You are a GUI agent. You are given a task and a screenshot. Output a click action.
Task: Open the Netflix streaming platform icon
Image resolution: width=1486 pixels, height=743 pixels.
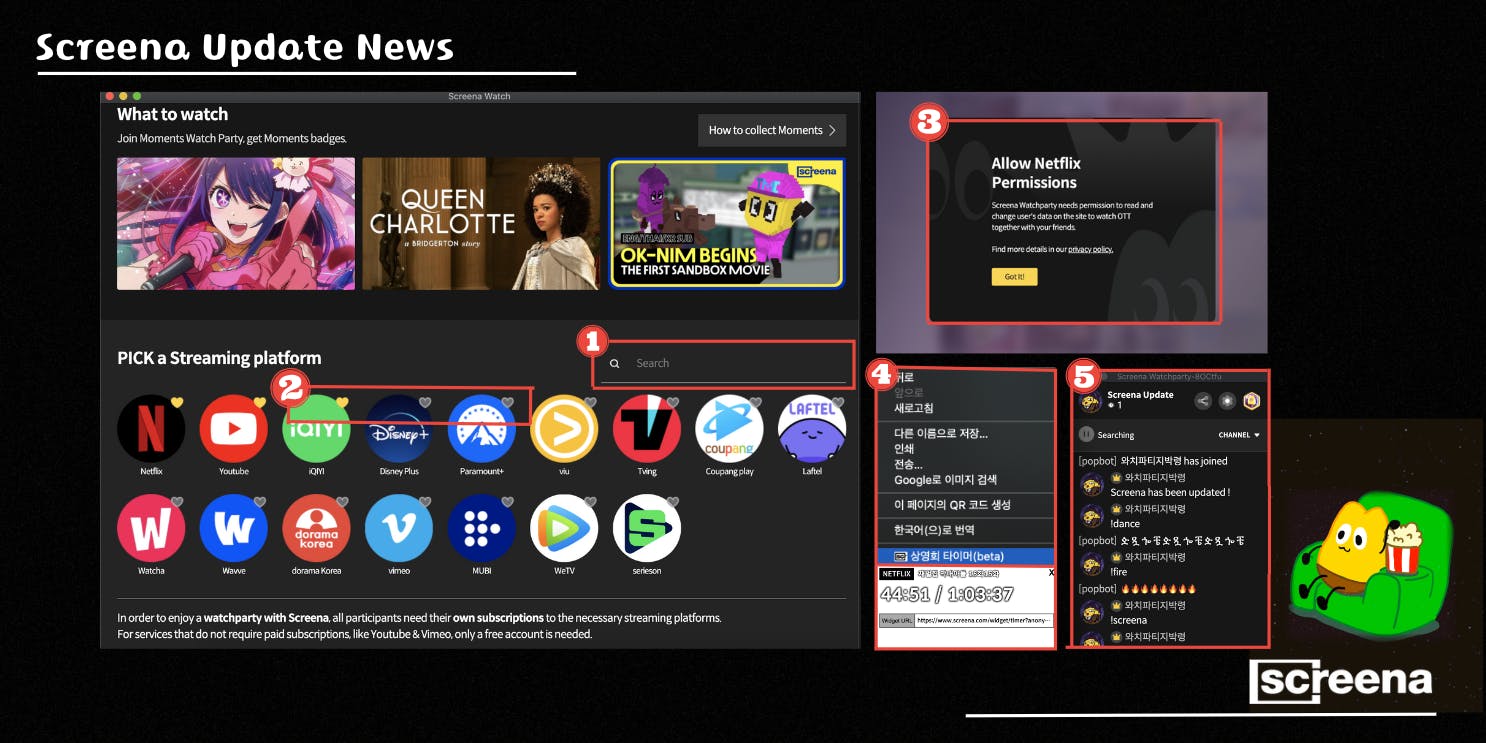point(151,429)
